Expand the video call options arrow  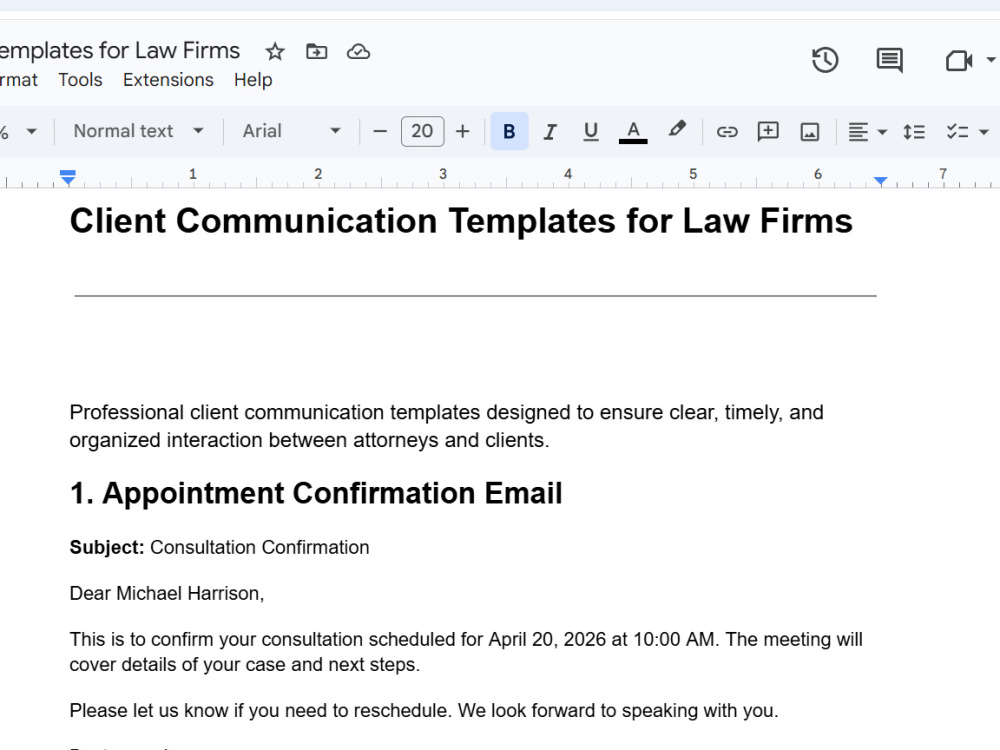[x=990, y=60]
